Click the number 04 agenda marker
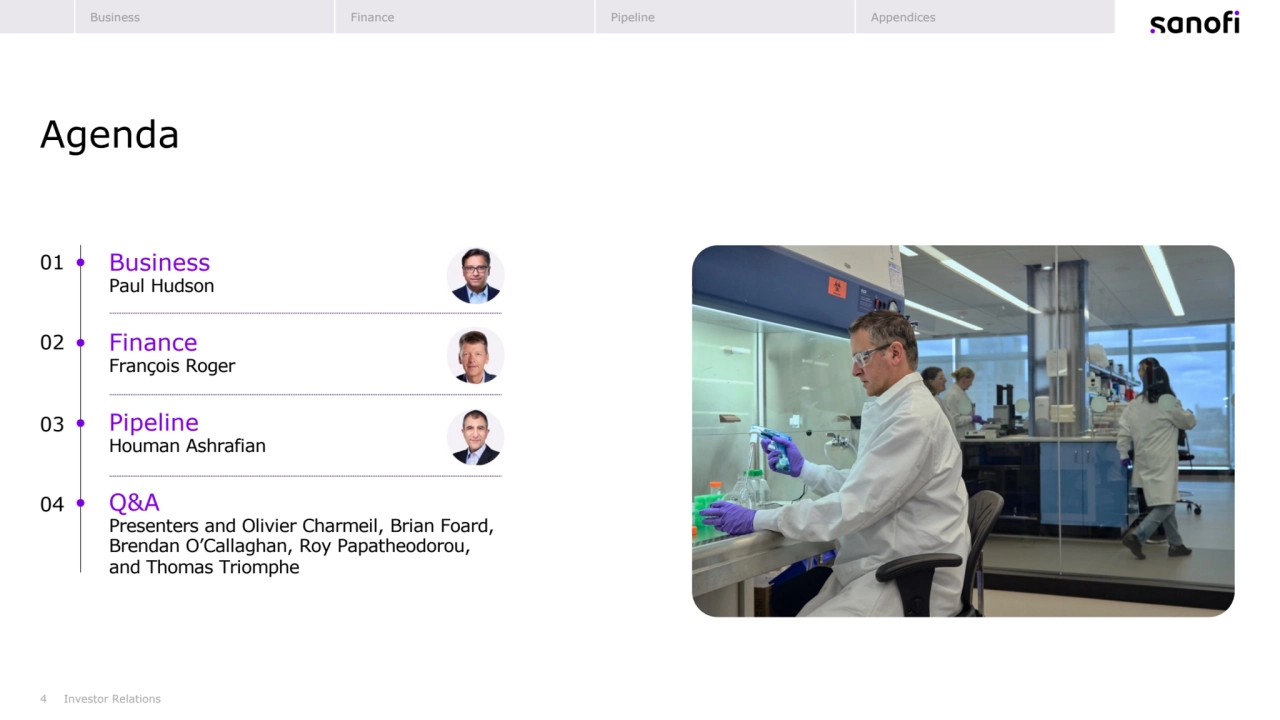The height and width of the screenshot is (720, 1280). pos(52,504)
